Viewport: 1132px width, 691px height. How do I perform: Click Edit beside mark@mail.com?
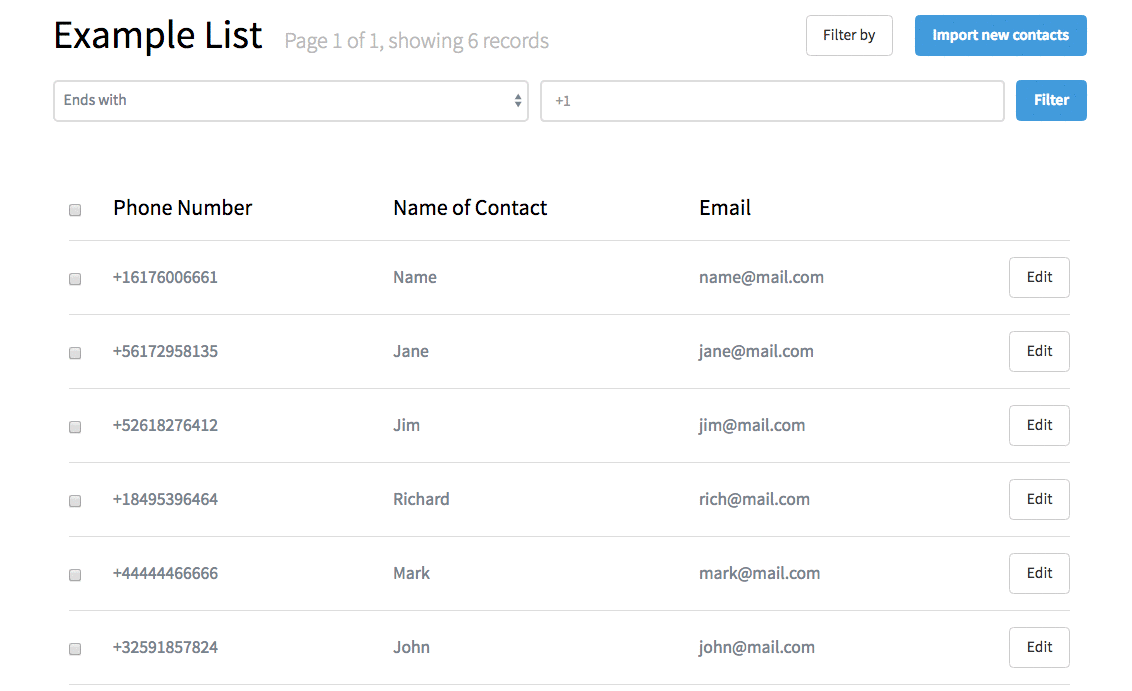(x=1039, y=573)
